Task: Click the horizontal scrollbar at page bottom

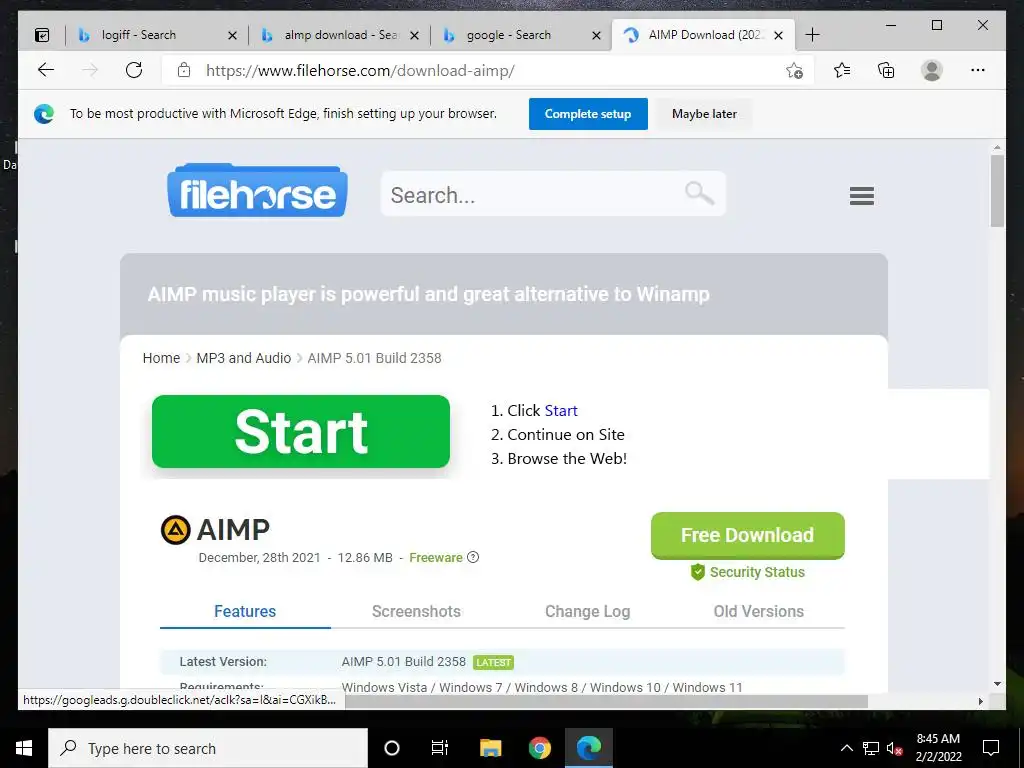Action: point(605,701)
